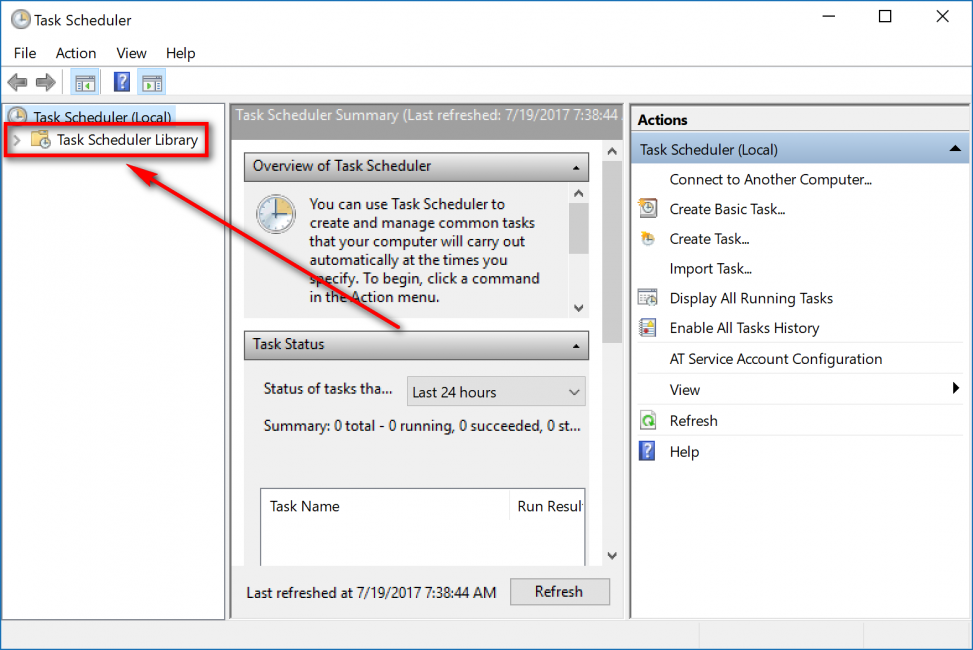This screenshot has height=650, width=973.
Task: Click the View action text in Actions pane
Action: pyautogui.click(x=684, y=390)
